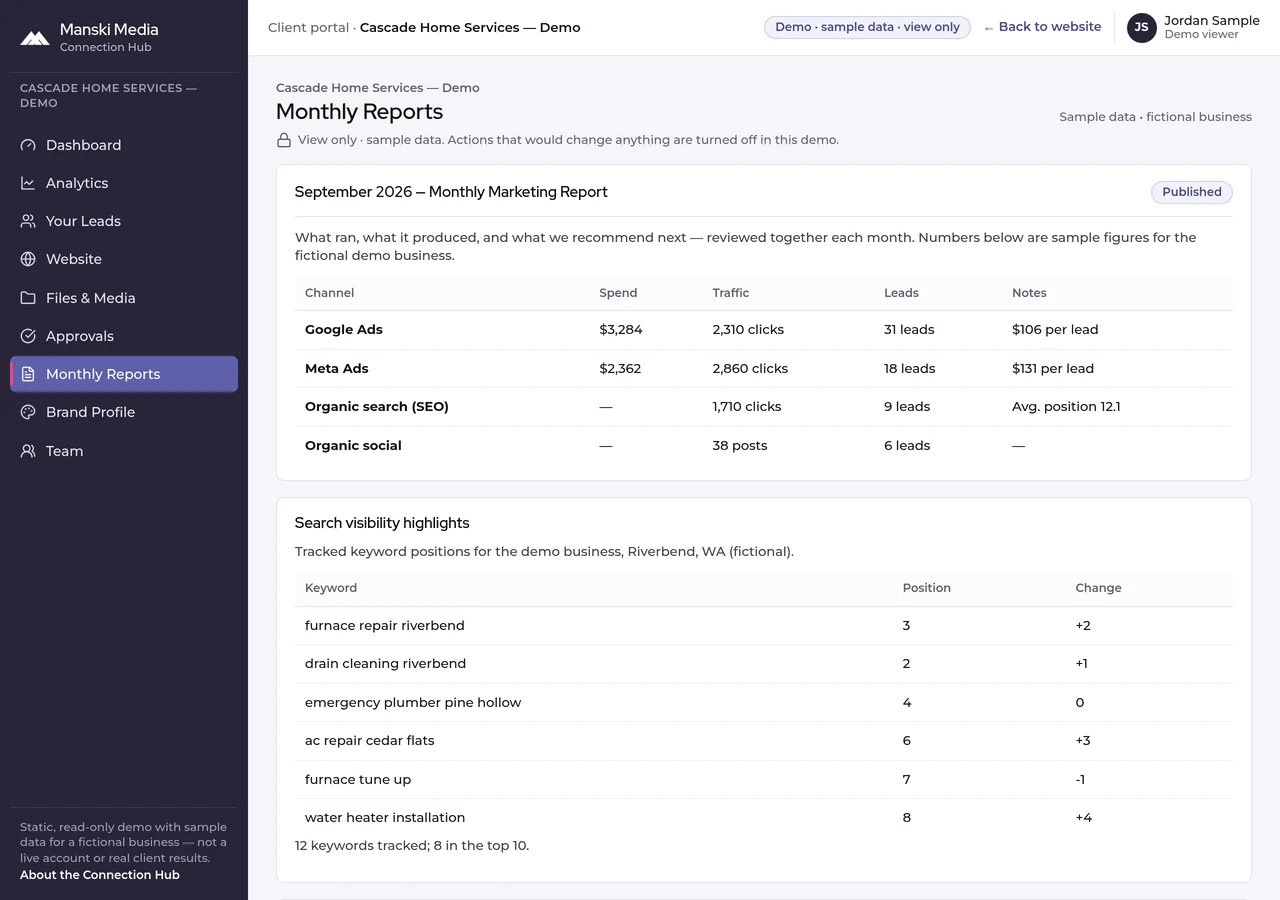Viewport: 1280px width, 900px height.
Task: Click the ac repair cedar flats keyword
Action: 370,740
